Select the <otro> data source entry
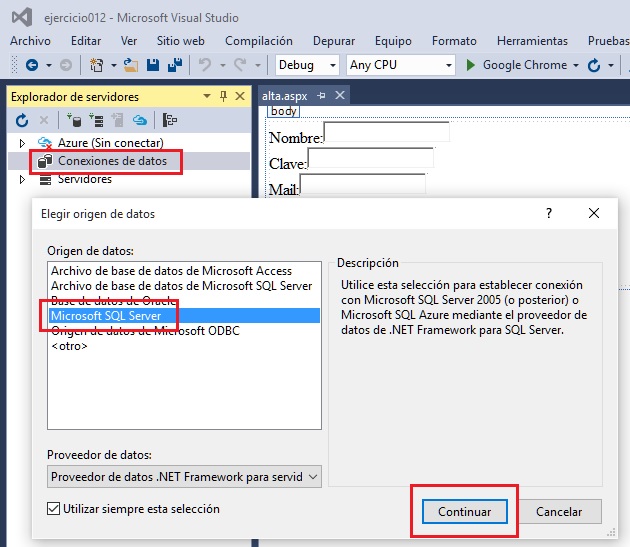 click(x=69, y=346)
